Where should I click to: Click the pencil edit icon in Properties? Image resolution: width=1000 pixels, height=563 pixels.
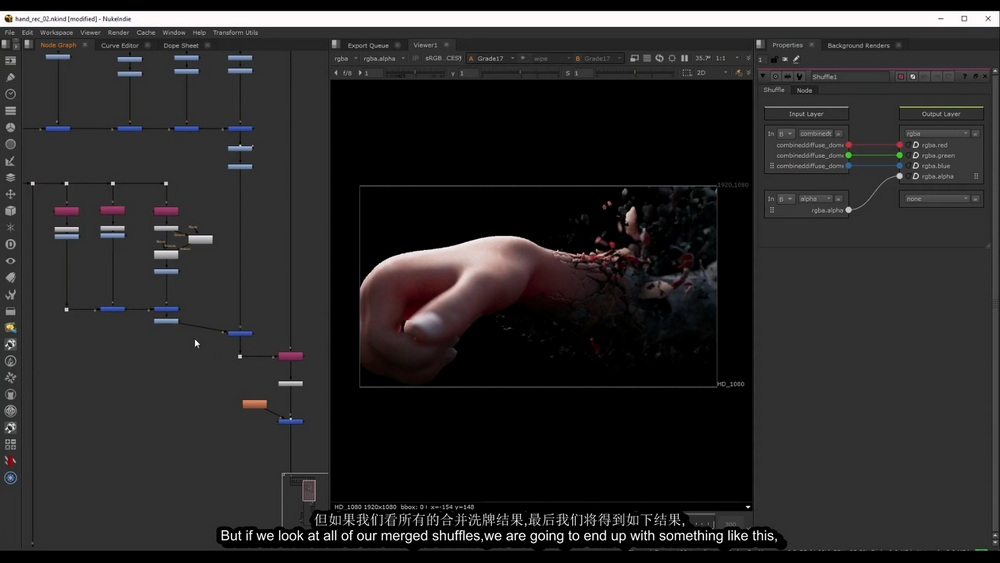[x=797, y=59]
